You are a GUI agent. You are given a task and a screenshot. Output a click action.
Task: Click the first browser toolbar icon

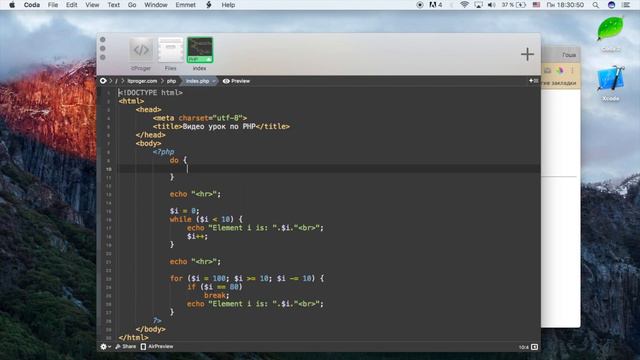547,71
